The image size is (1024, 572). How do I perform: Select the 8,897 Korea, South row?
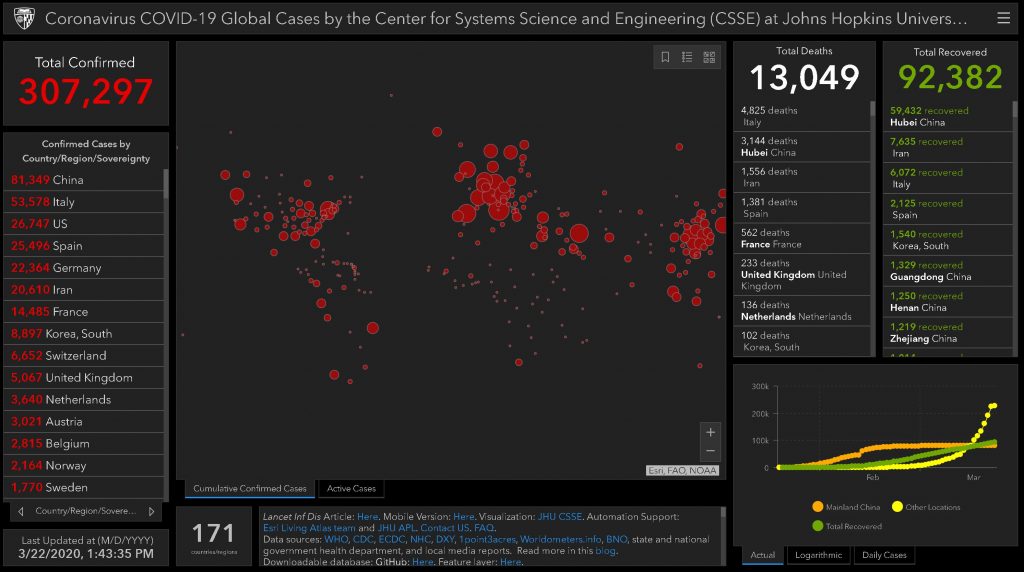click(x=84, y=334)
